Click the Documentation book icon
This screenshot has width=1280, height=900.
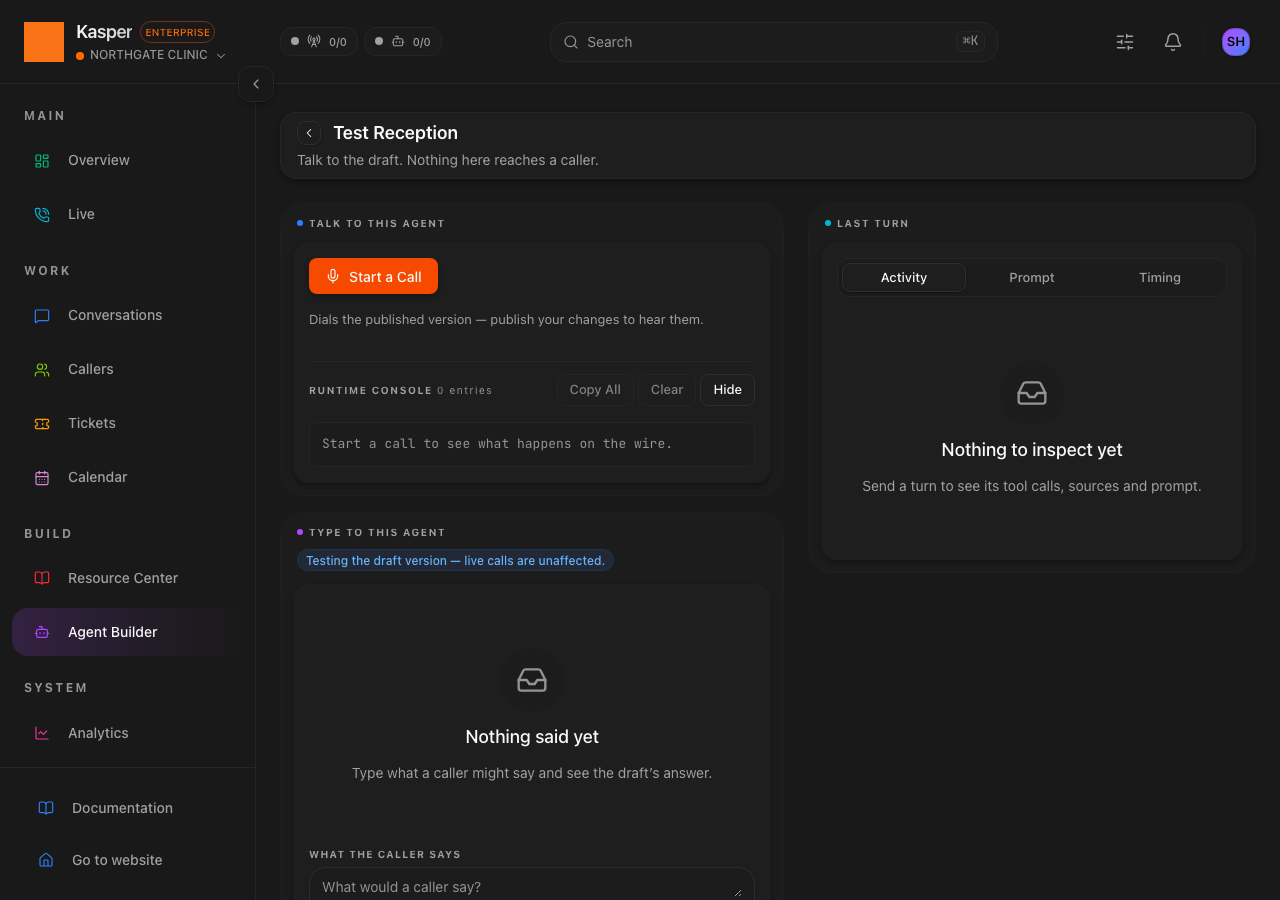click(x=46, y=808)
